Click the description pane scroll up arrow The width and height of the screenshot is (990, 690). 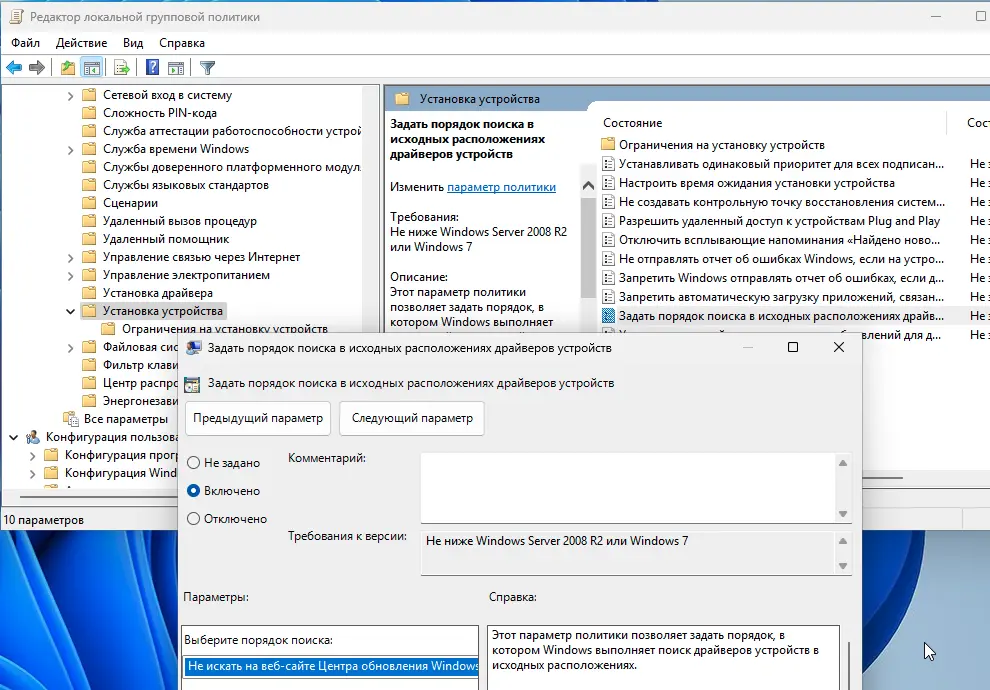click(x=588, y=186)
